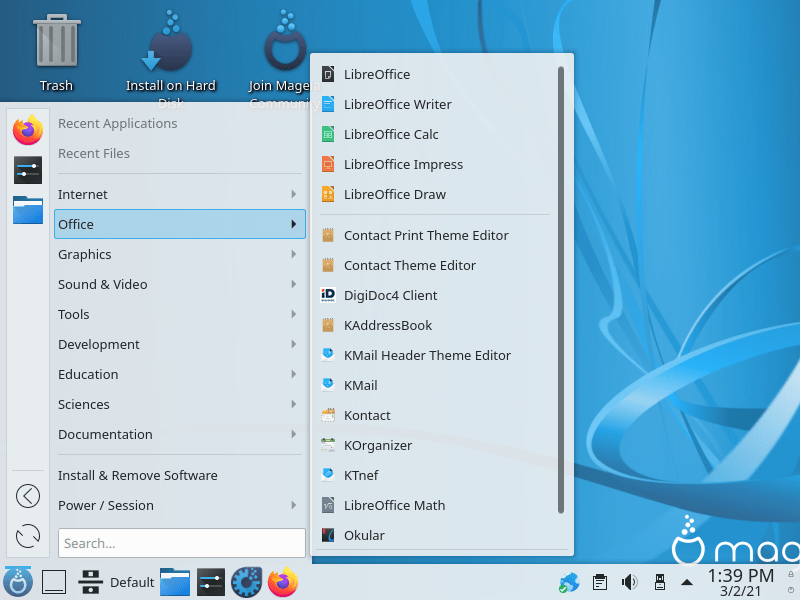Image resolution: width=800 pixels, height=600 pixels.
Task: Expand the Internet category
Action: click(180, 194)
